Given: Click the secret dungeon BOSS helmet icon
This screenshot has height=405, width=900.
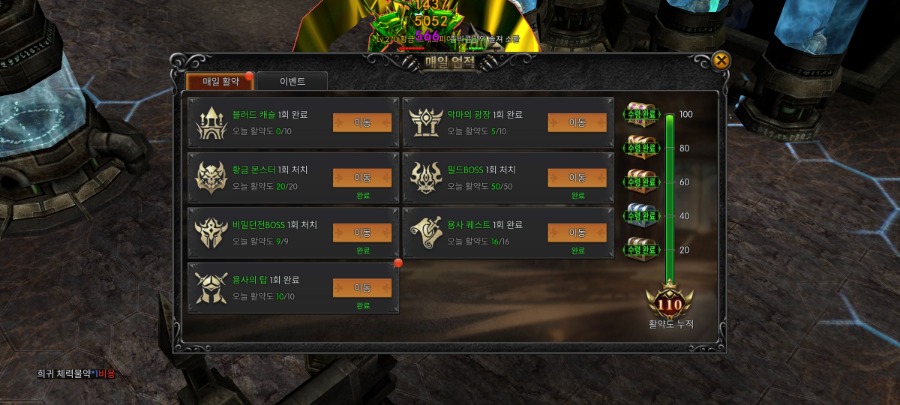Looking at the screenshot, I should [211, 233].
